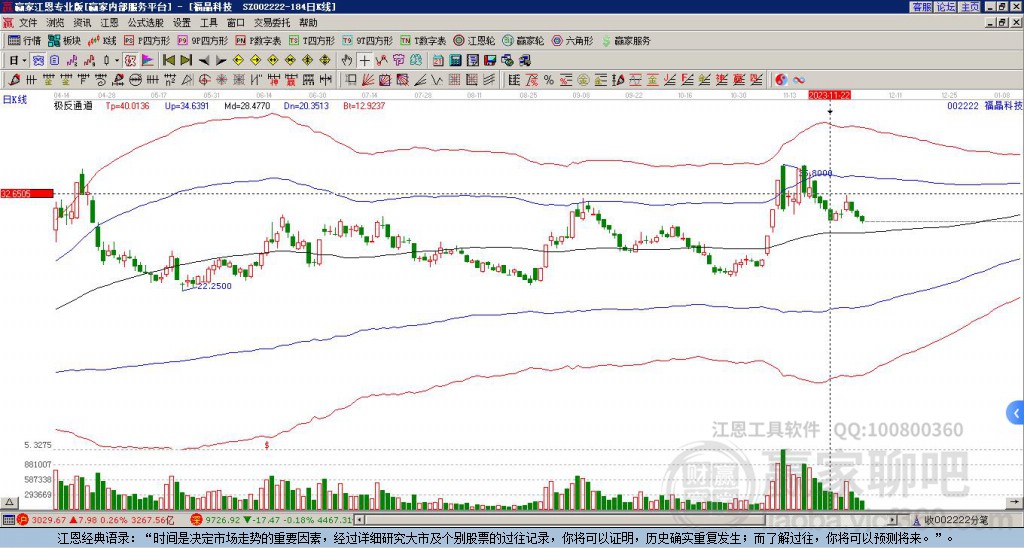Open the 行情 quotes view

click(24, 40)
